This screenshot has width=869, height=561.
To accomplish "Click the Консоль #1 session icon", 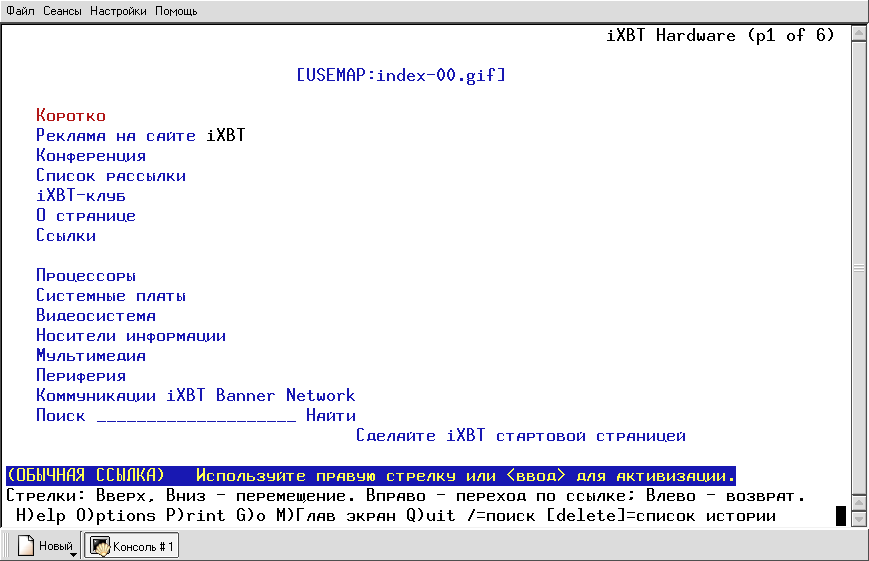I will pos(100,546).
